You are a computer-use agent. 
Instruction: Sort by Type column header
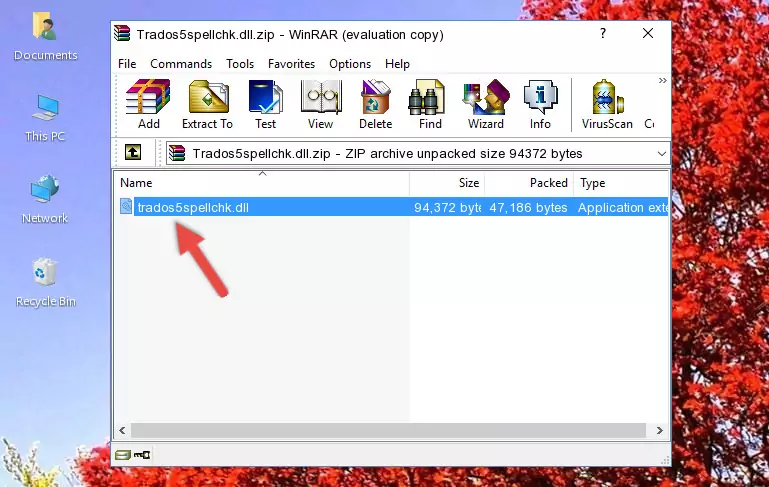point(621,183)
